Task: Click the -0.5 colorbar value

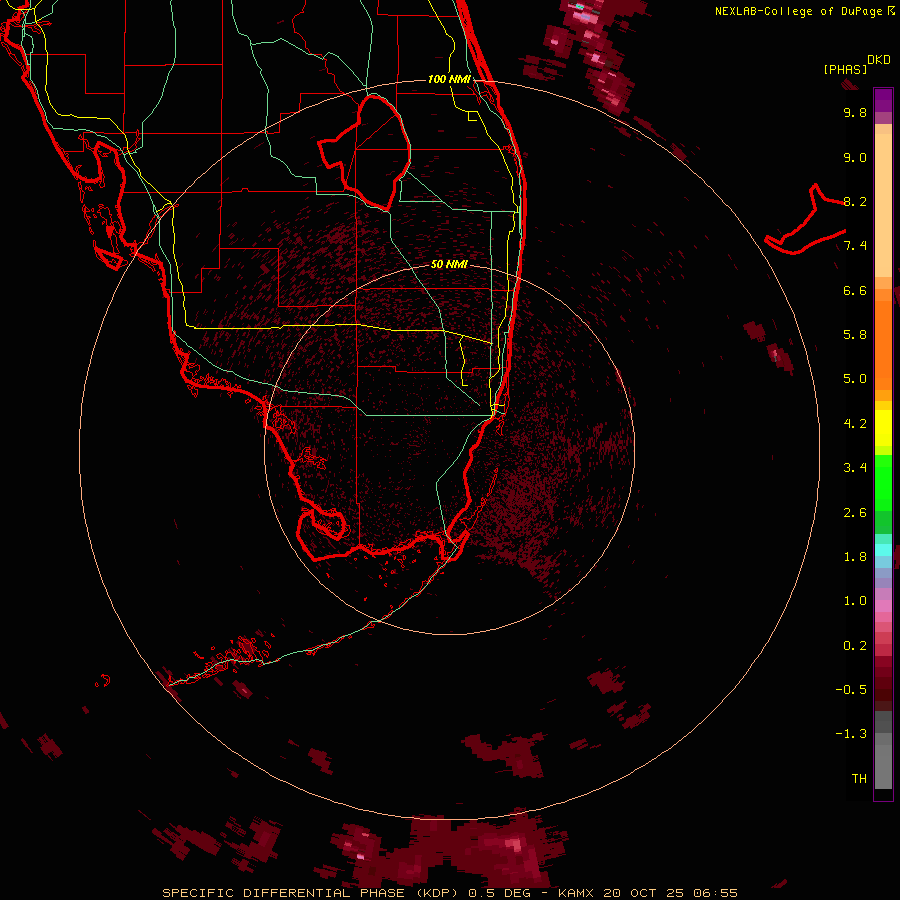Action: click(851, 690)
